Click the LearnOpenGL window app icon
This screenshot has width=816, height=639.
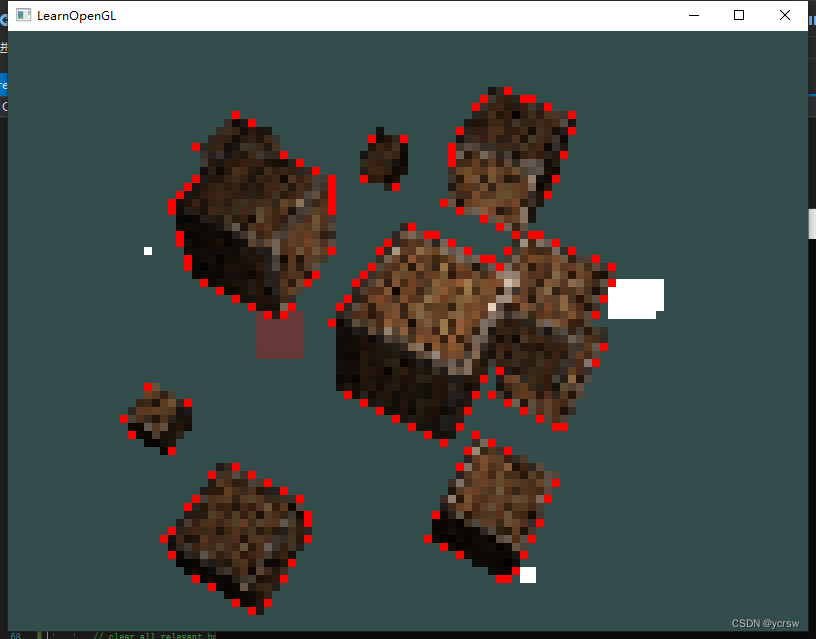pyautogui.click(x=23, y=15)
